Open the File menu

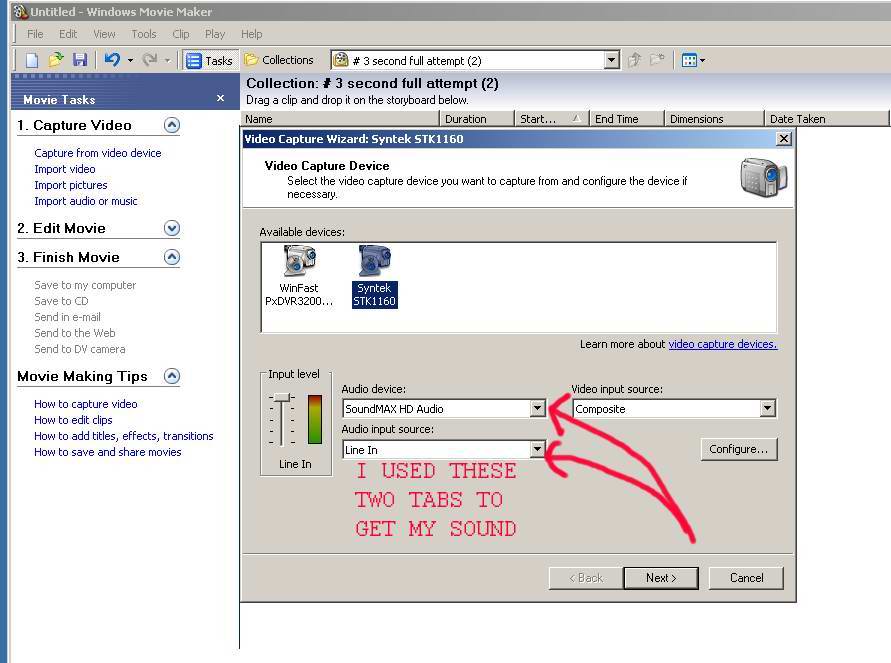tap(35, 34)
